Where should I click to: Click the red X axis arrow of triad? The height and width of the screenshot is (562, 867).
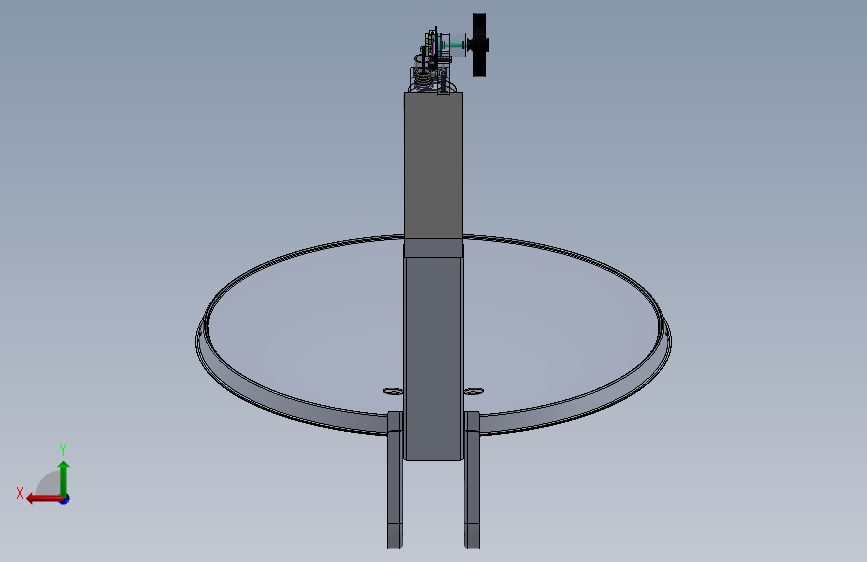pos(43,499)
